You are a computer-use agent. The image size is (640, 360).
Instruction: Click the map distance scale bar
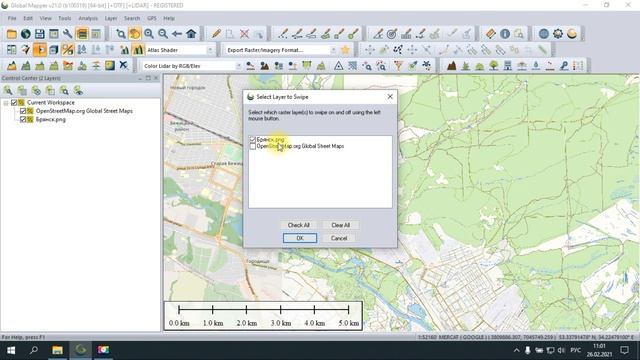pyautogui.click(x=263, y=316)
